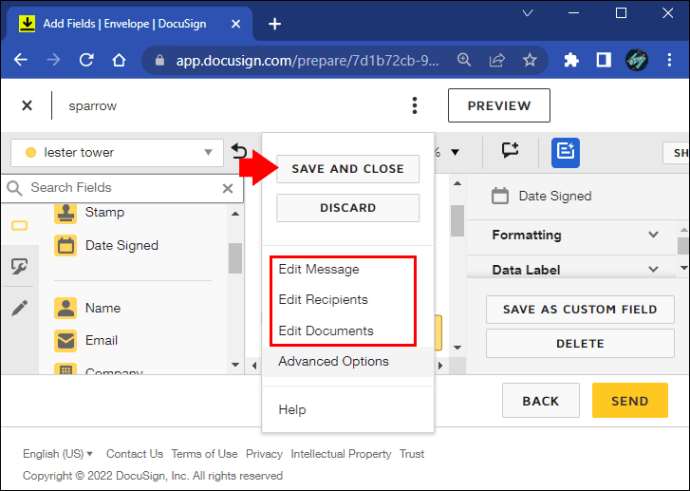Click the BACK button
Image resolution: width=690 pixels, height=491 pixels.
(x=540, y=400)
